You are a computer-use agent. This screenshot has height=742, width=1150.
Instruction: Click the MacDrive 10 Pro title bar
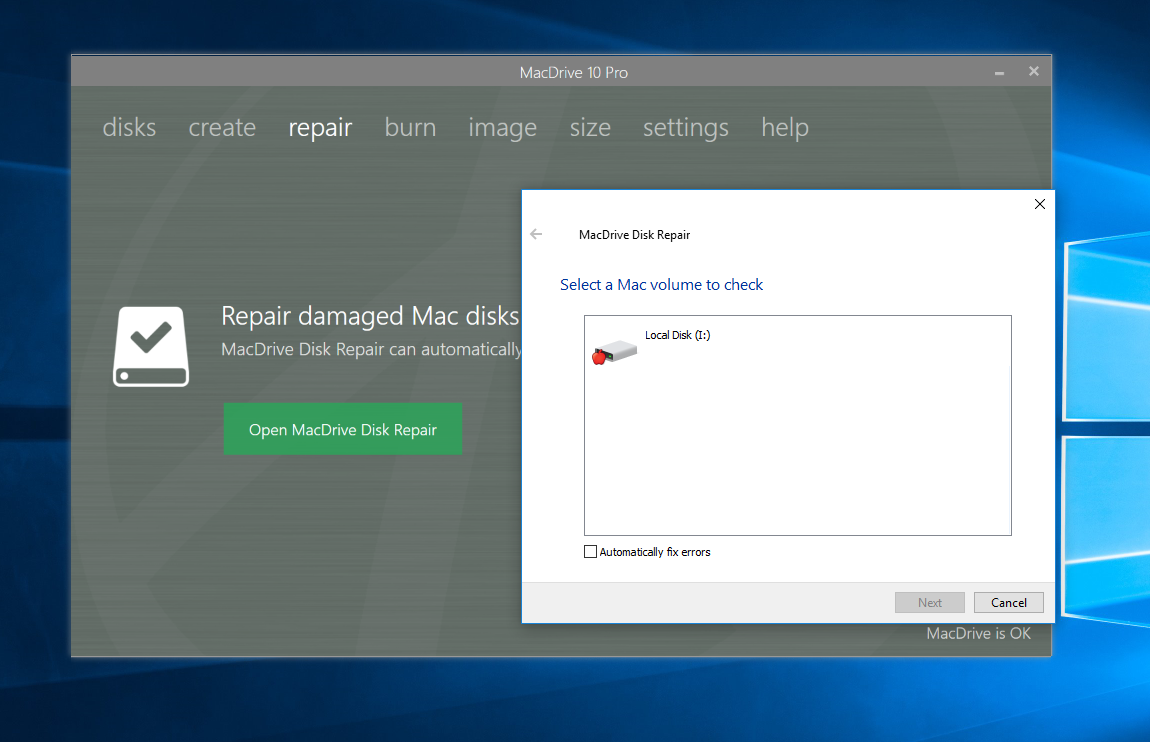tap(573, 72)
